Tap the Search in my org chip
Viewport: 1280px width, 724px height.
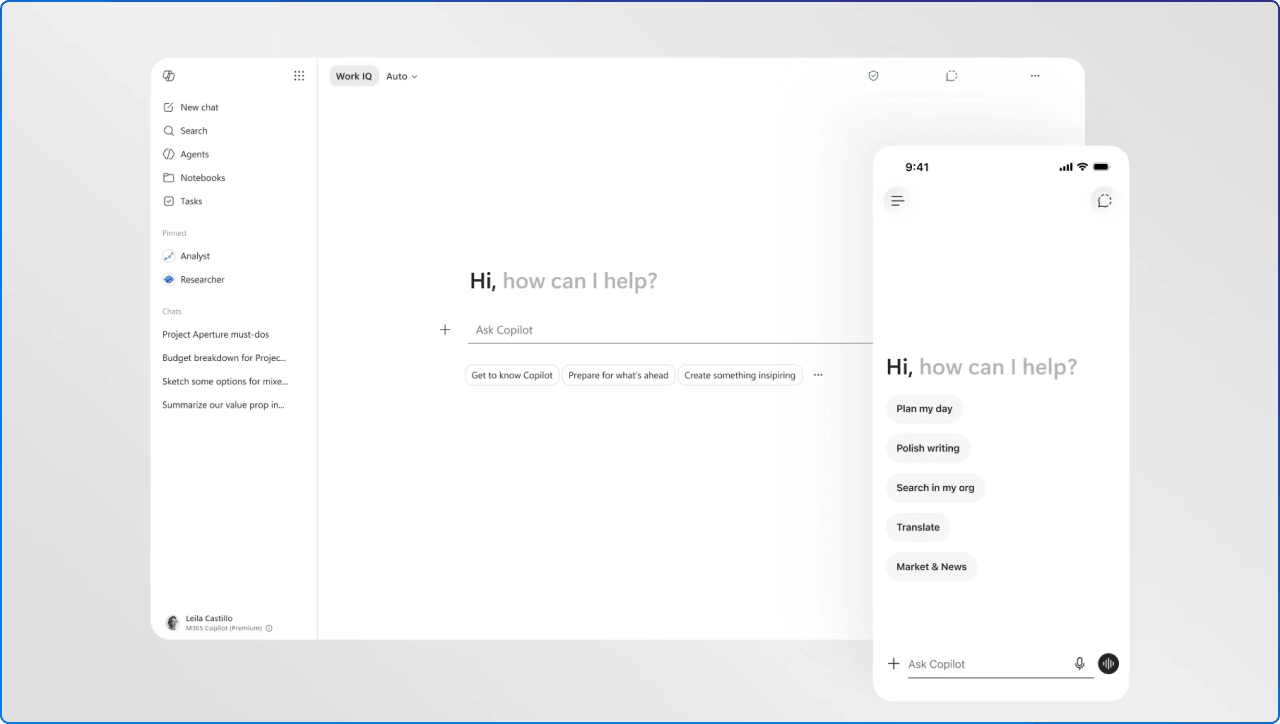pos(935,488)
